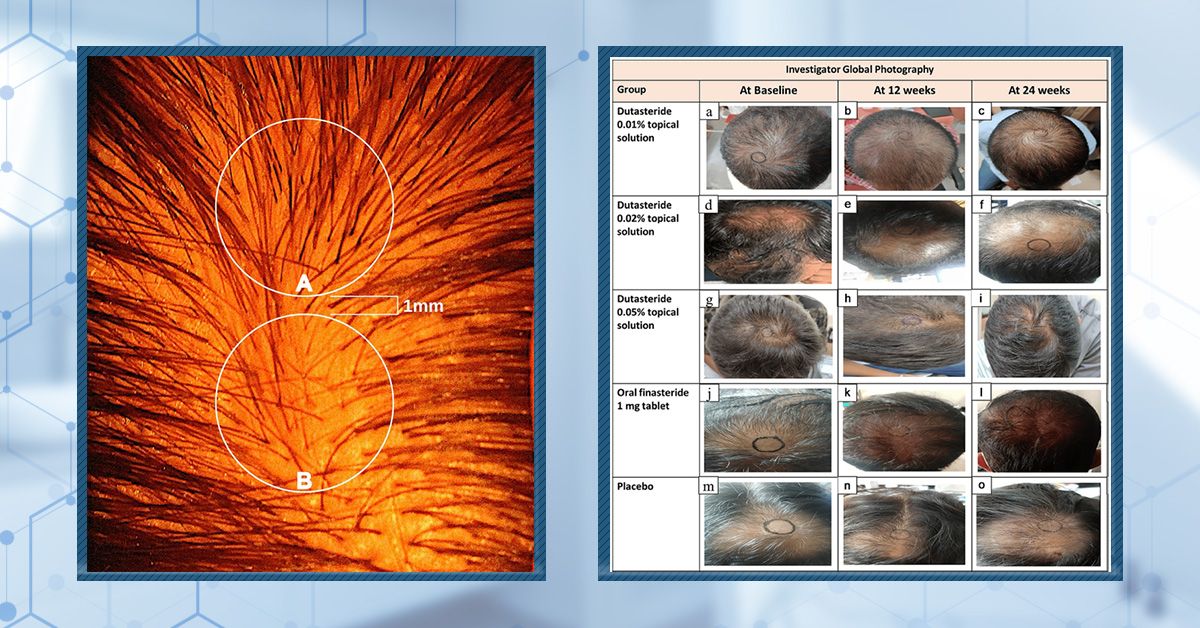Click photo 'a' of Dutasteride 0.01% baseline
This screenshot has width=1200, height=628.
tap(768, 147)
